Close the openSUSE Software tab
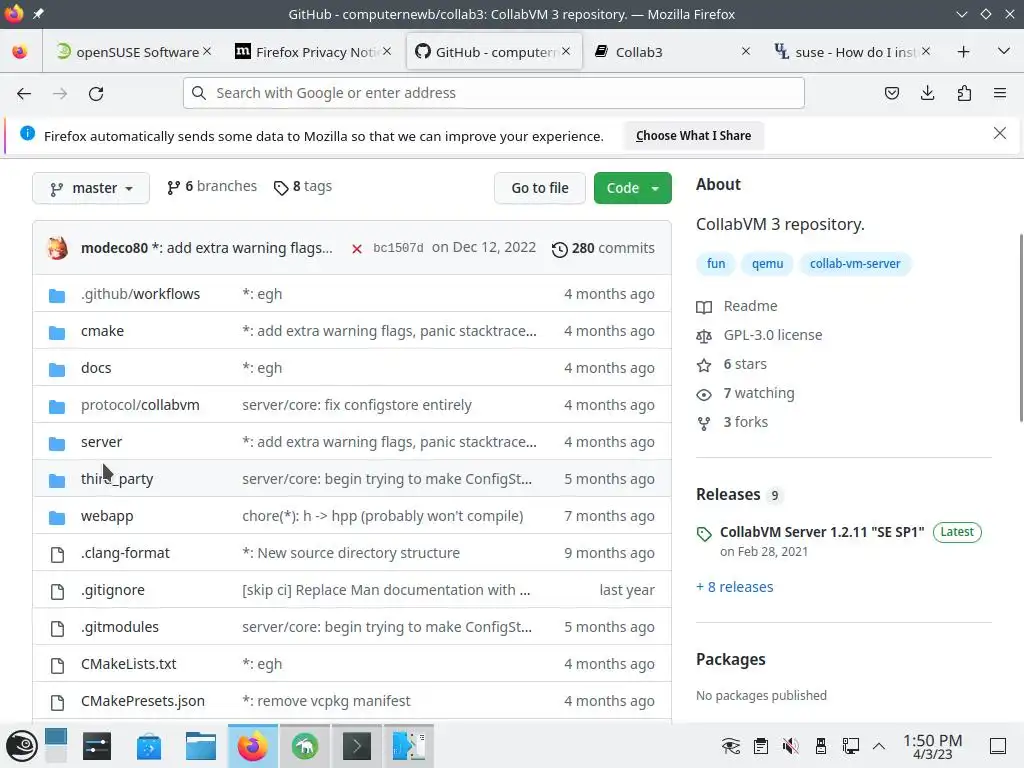The width and height of the screenshot is (1024, 768). [x=207, y=51]
